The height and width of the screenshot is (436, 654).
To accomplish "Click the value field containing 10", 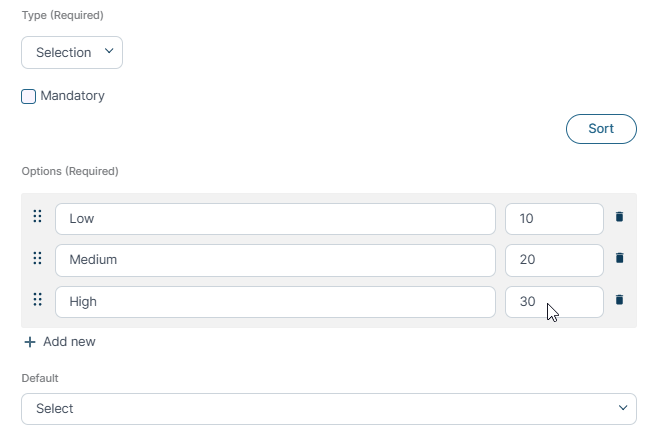I will coord(554,219).
